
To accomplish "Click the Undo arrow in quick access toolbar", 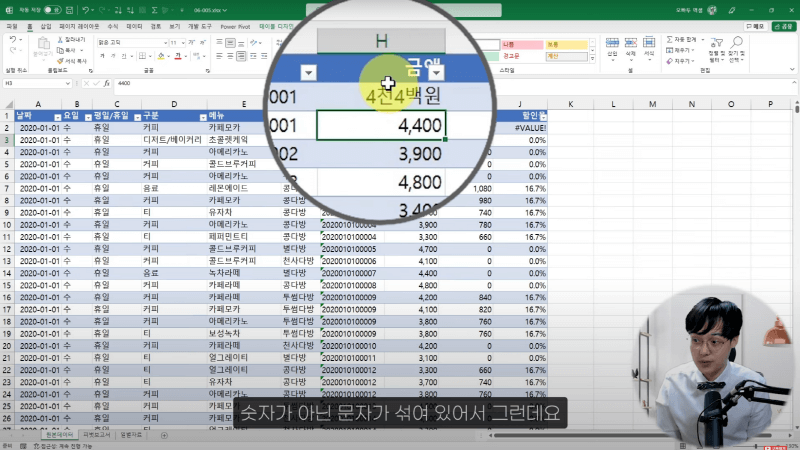I will (x=85, y=10).
